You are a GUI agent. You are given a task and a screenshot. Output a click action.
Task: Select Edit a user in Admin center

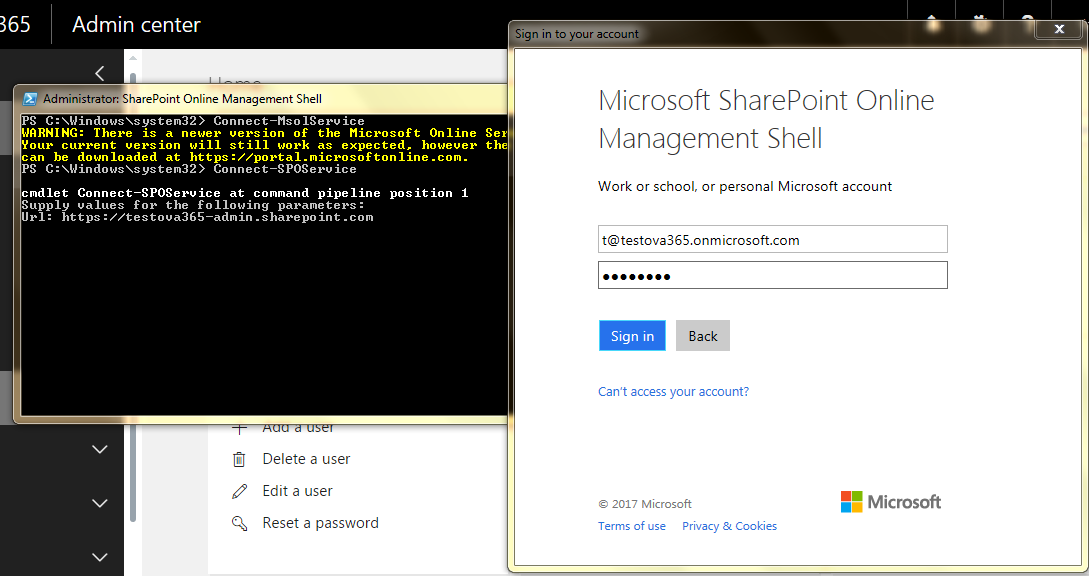(x=297, y=491)
